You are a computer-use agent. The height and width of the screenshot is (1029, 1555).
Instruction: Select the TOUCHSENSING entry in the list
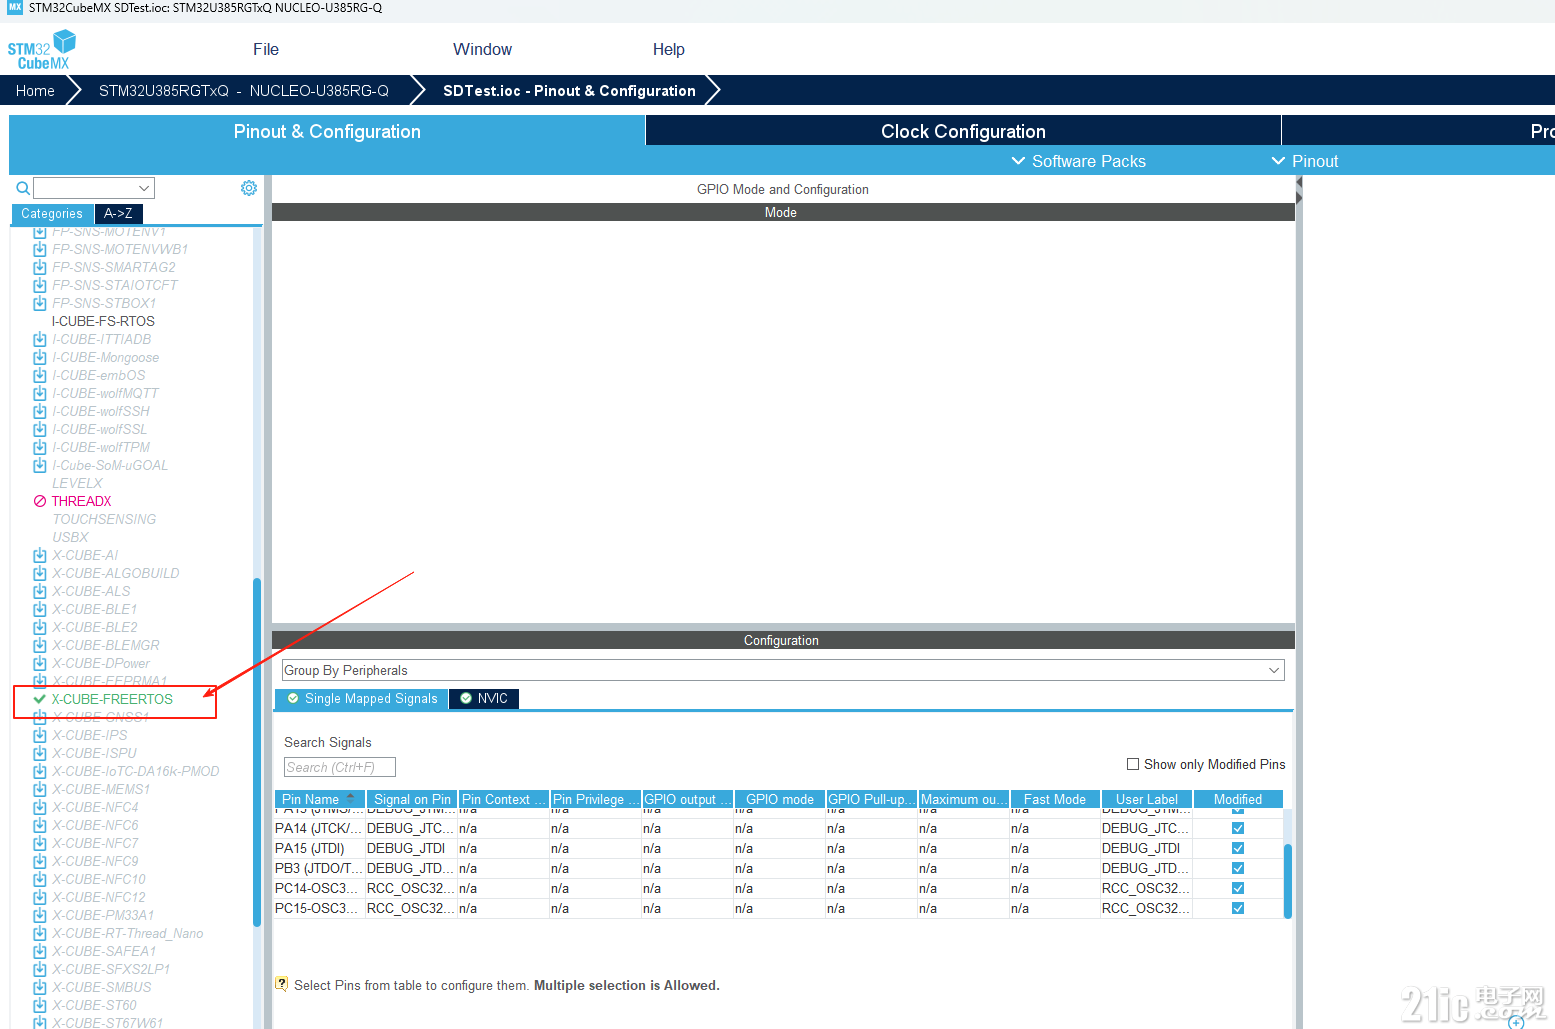pyautogui.click(x=104, y=519)
